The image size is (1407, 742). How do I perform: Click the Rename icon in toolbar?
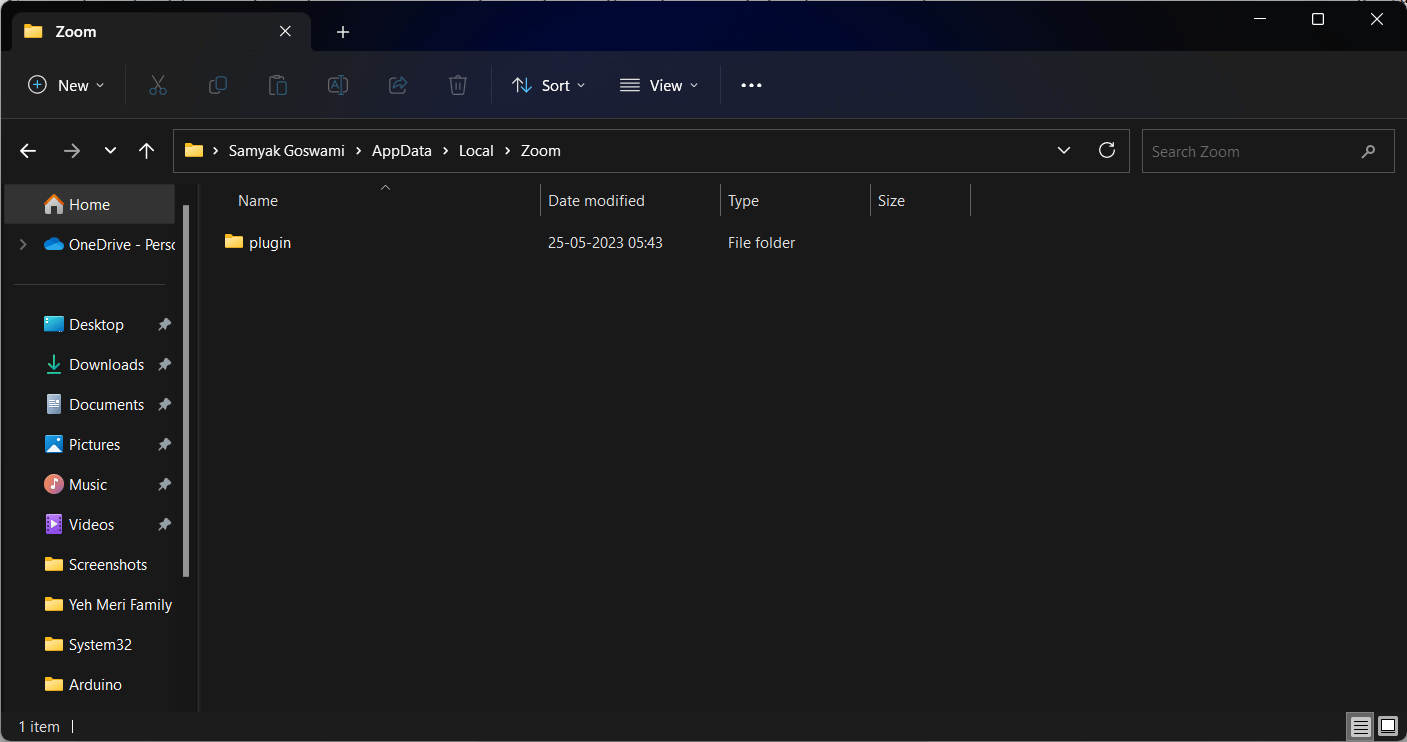coord(338,86)
